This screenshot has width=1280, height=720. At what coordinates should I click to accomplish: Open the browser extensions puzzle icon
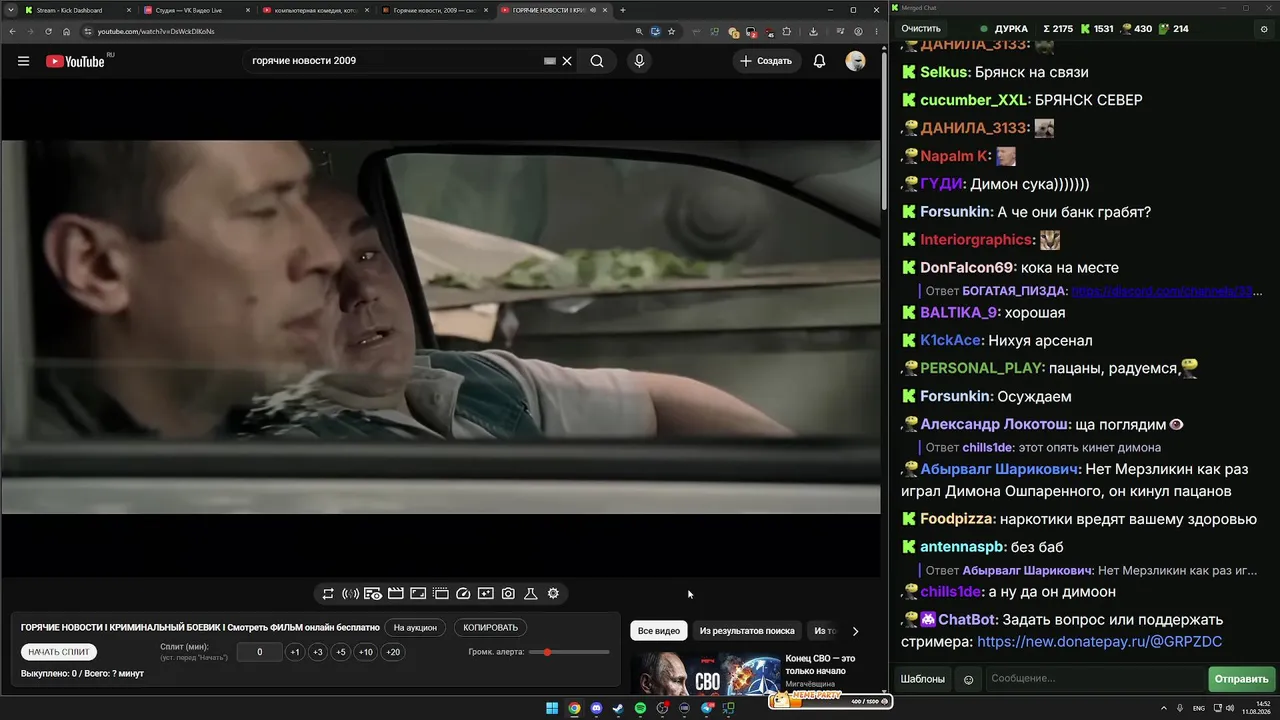coord(787,31)
